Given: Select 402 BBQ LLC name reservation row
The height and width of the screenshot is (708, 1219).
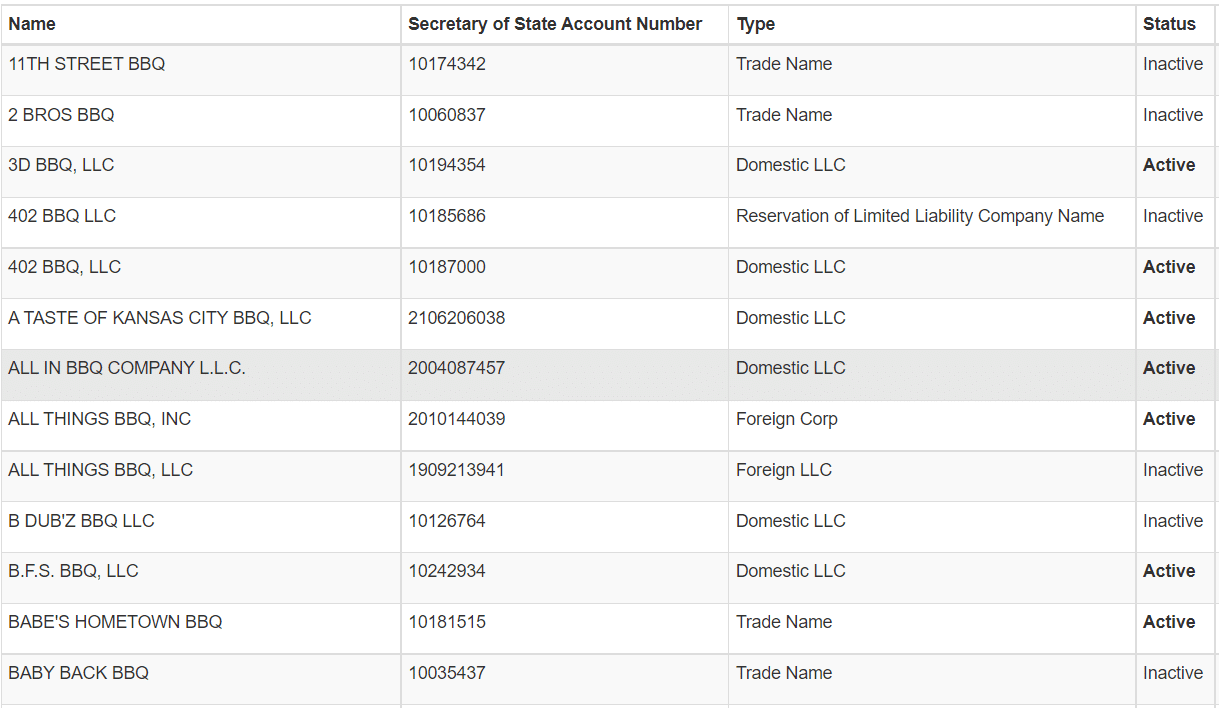Looking at the screenshot, I should coord(609,222).
